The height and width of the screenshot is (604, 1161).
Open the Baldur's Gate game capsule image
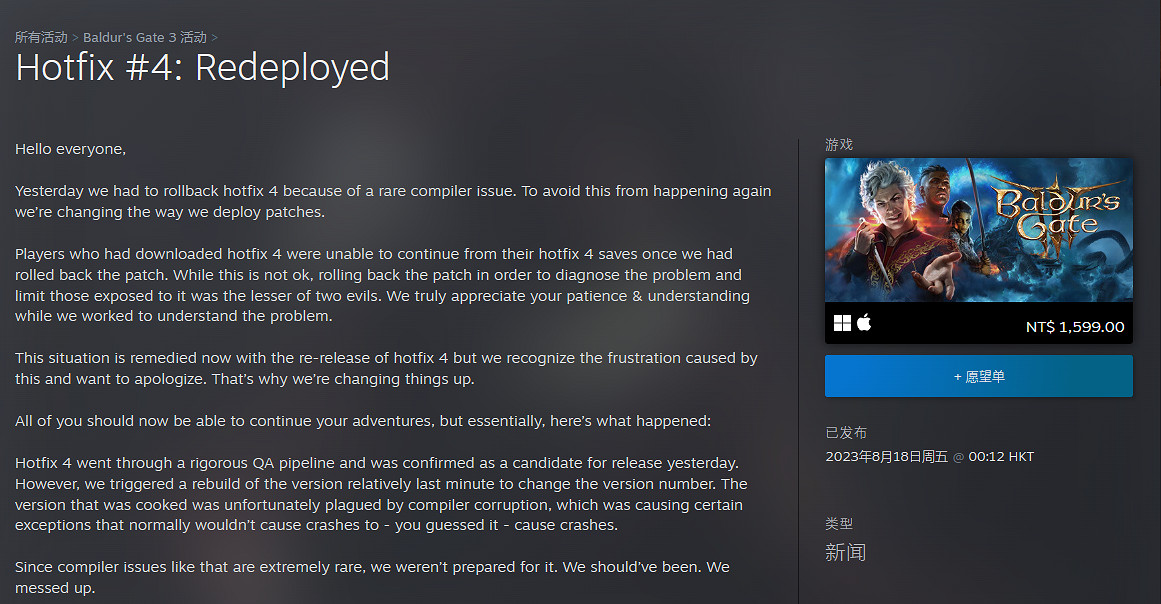(978, 230)
